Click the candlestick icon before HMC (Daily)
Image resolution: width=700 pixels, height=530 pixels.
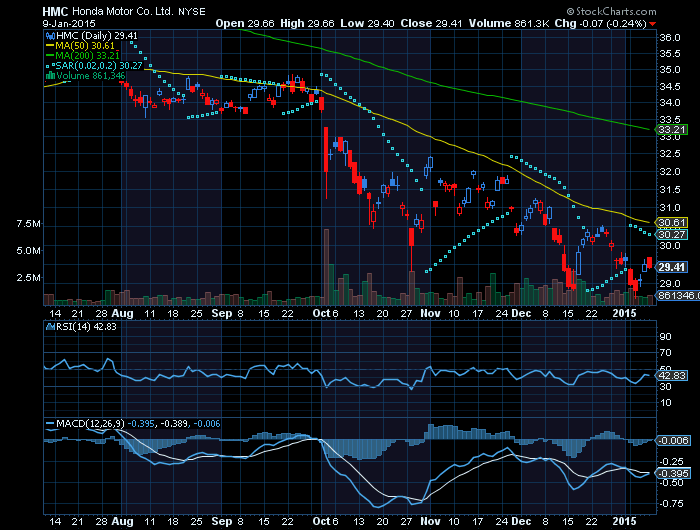(50, 36)
